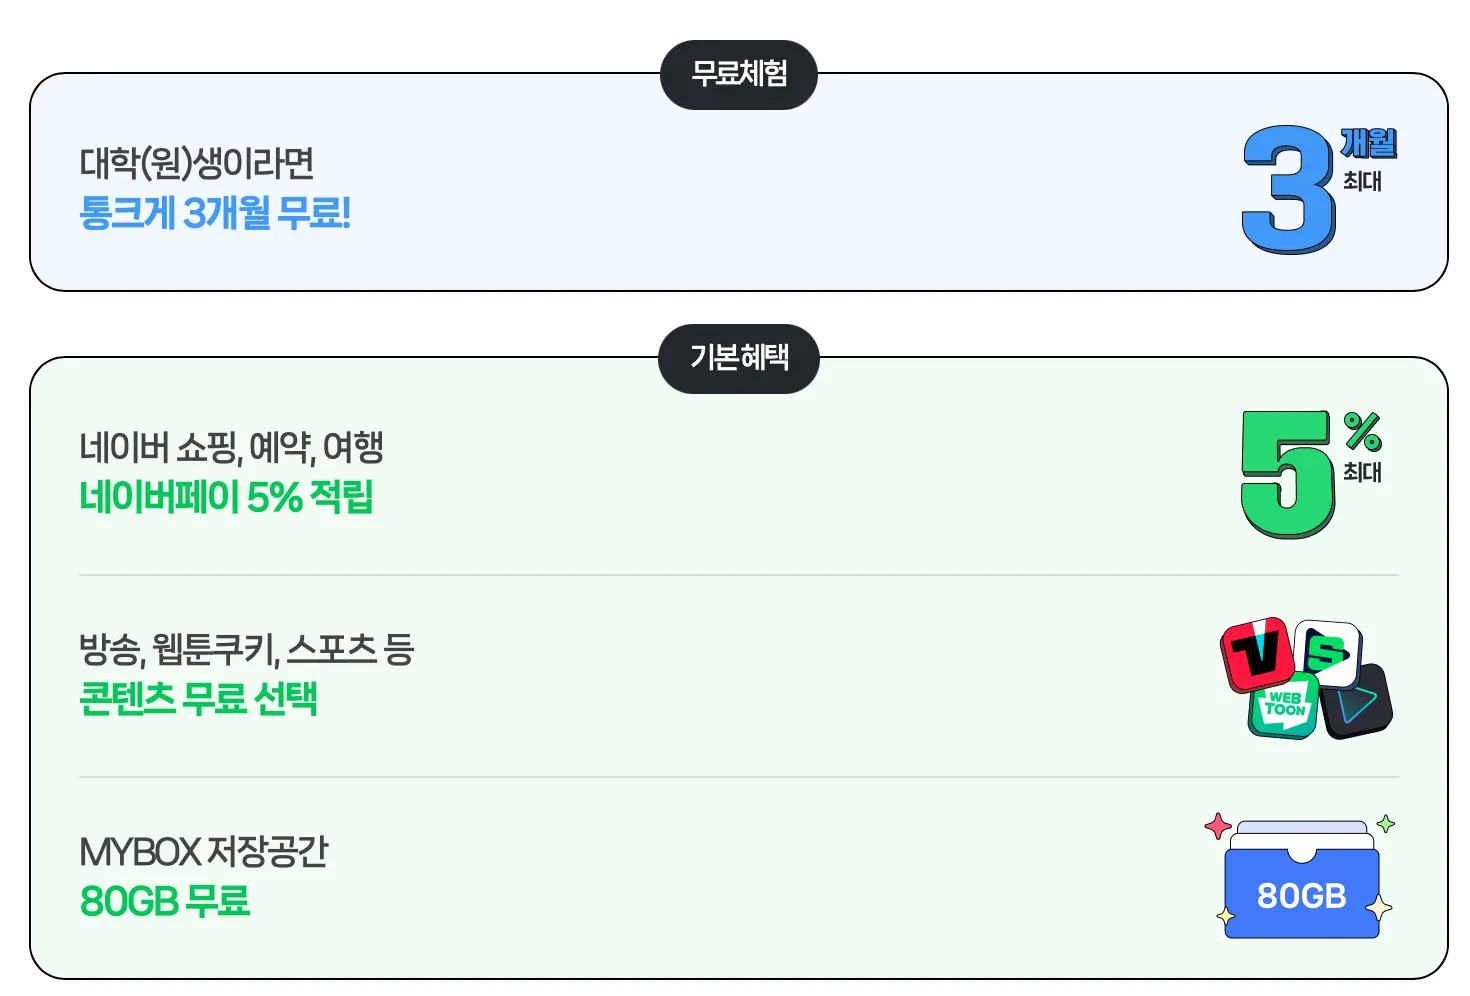Click the big green 5 graphic
Image resolution: width=1470 pixels, height=996 pixels.
coord(1286,474)
